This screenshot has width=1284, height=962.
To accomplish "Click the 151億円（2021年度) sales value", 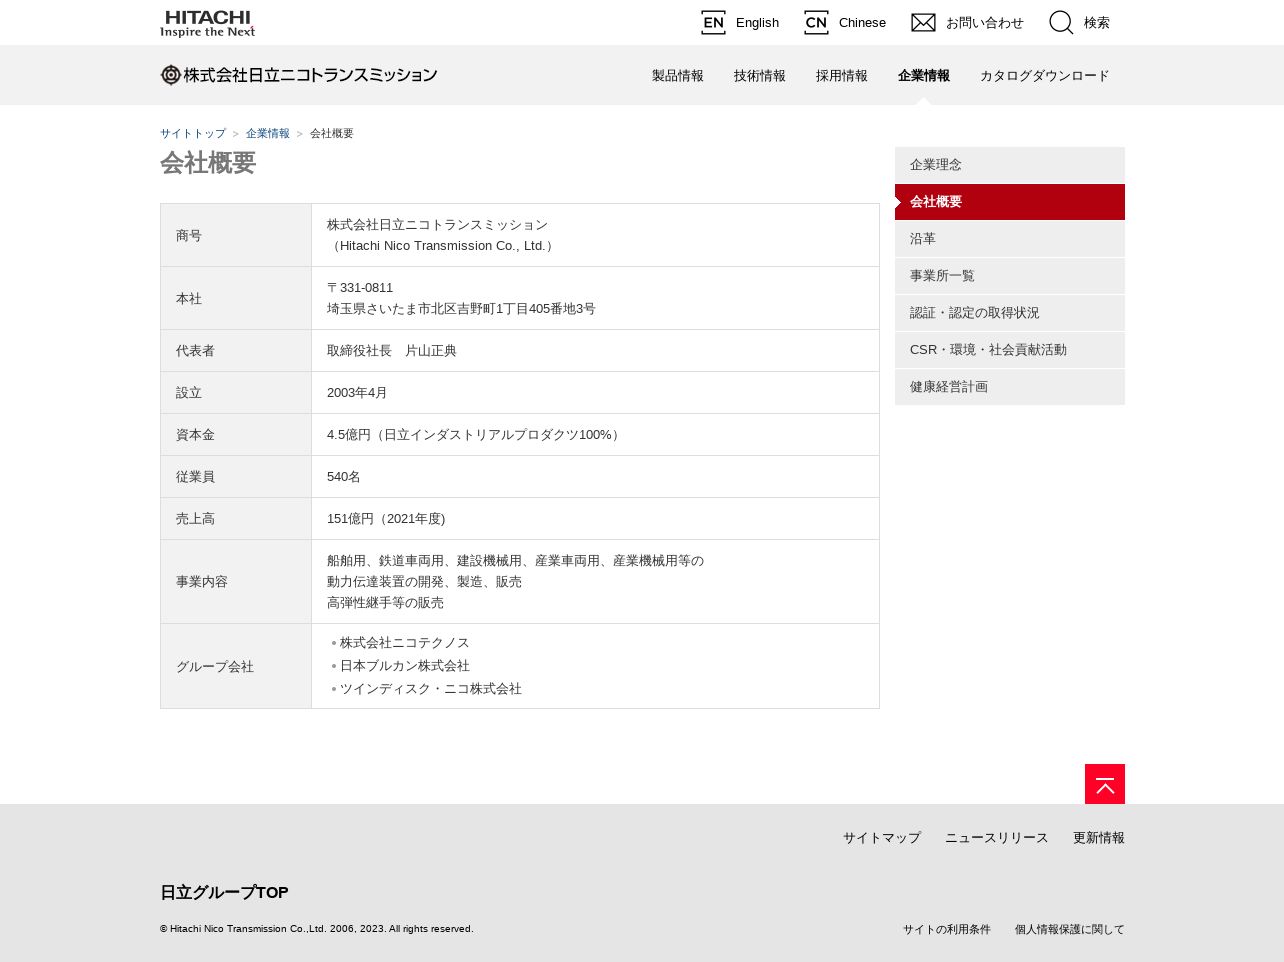I will pos(386,519).
